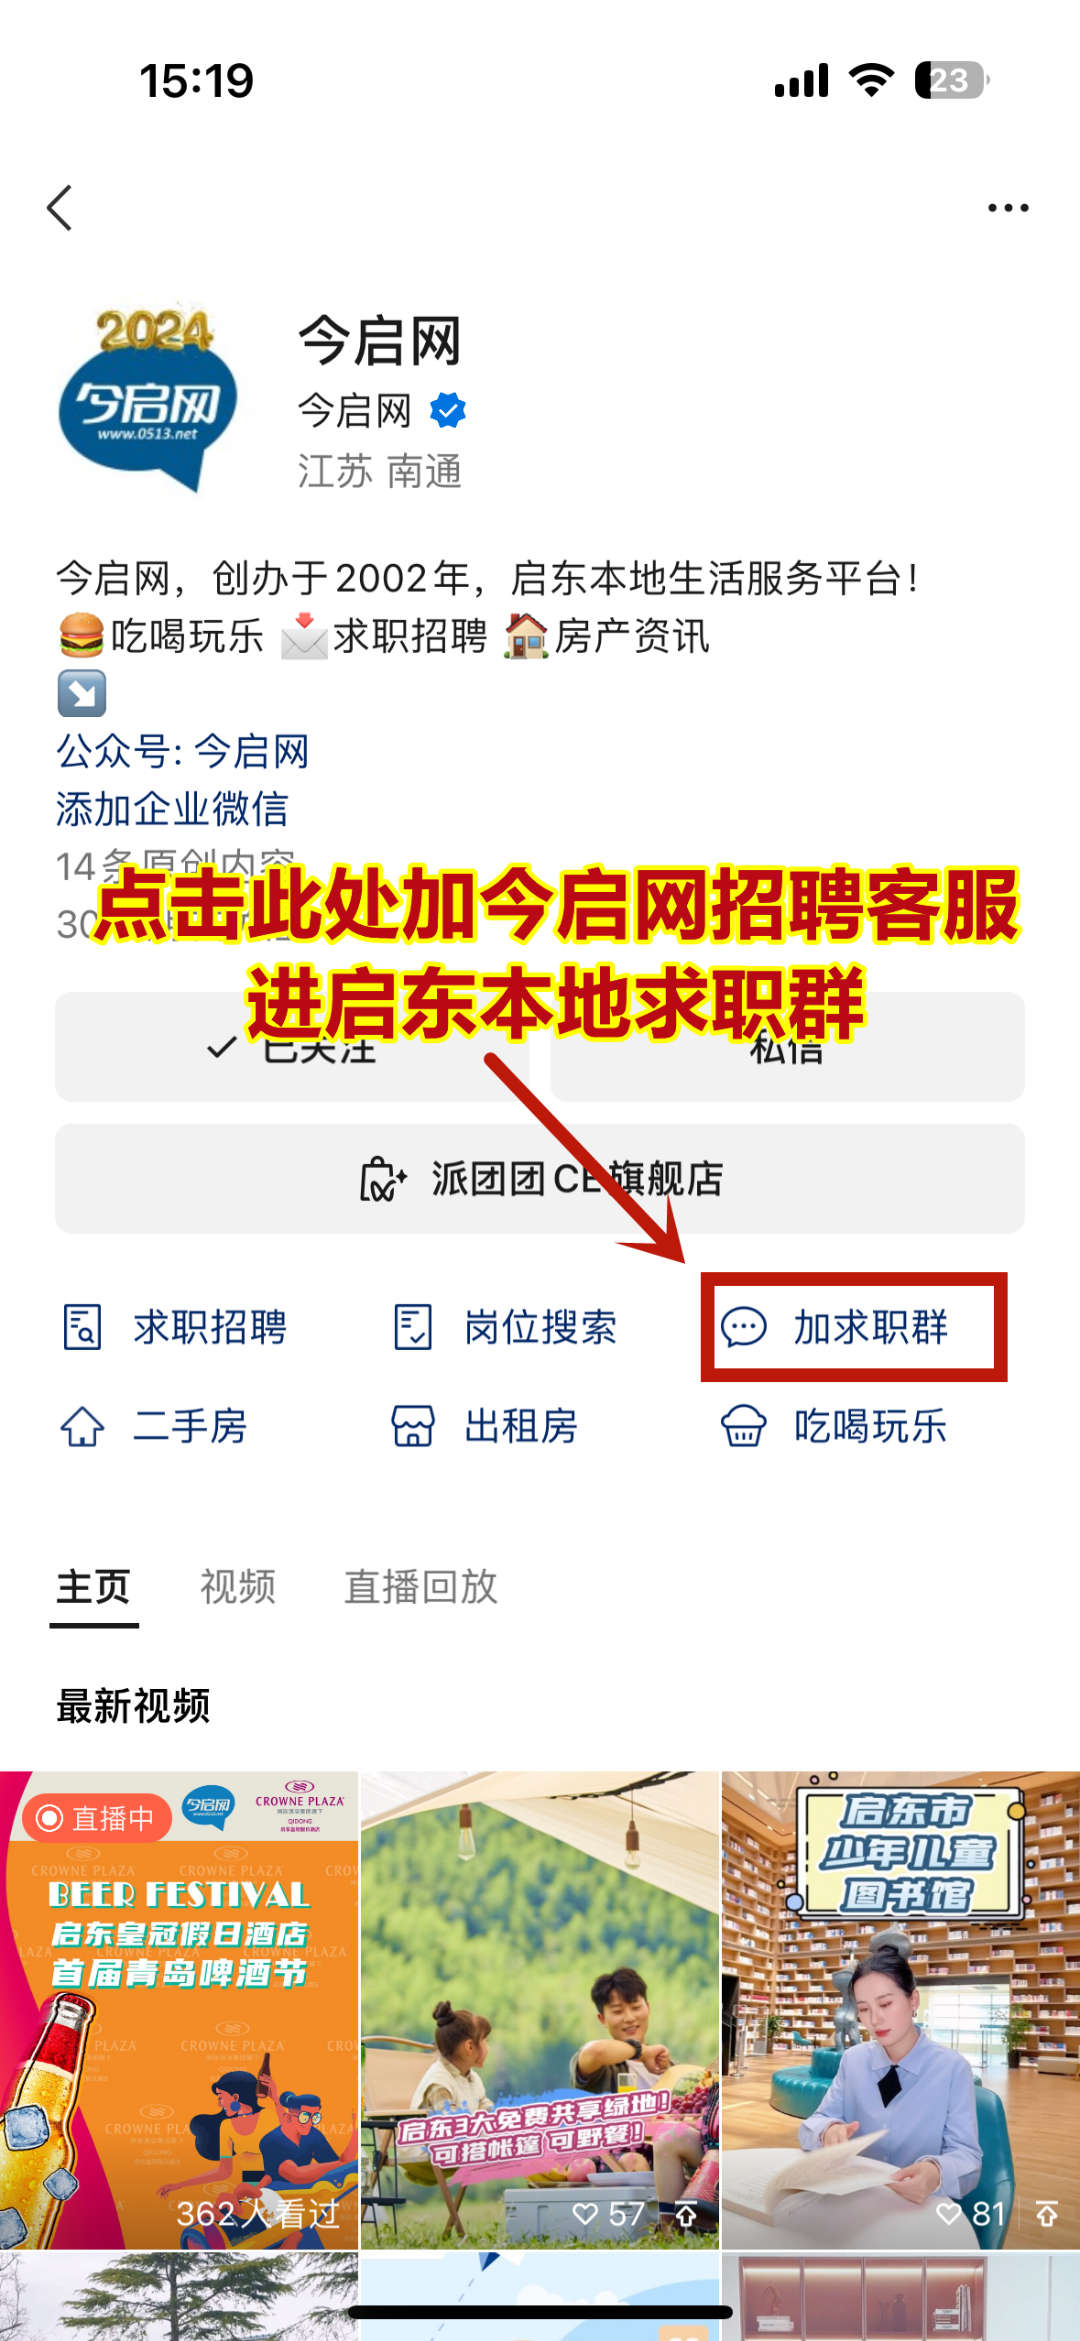Viewport: 1080px width, 2341px height.
Task: Open 吃喝玩乐 shortcut
Action: (x=835, y=1427)
